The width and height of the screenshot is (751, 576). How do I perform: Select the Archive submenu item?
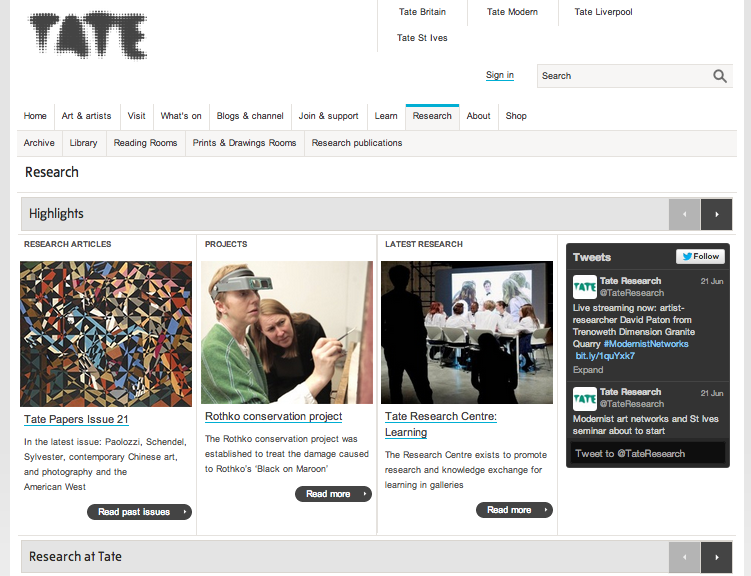[39, 143]
